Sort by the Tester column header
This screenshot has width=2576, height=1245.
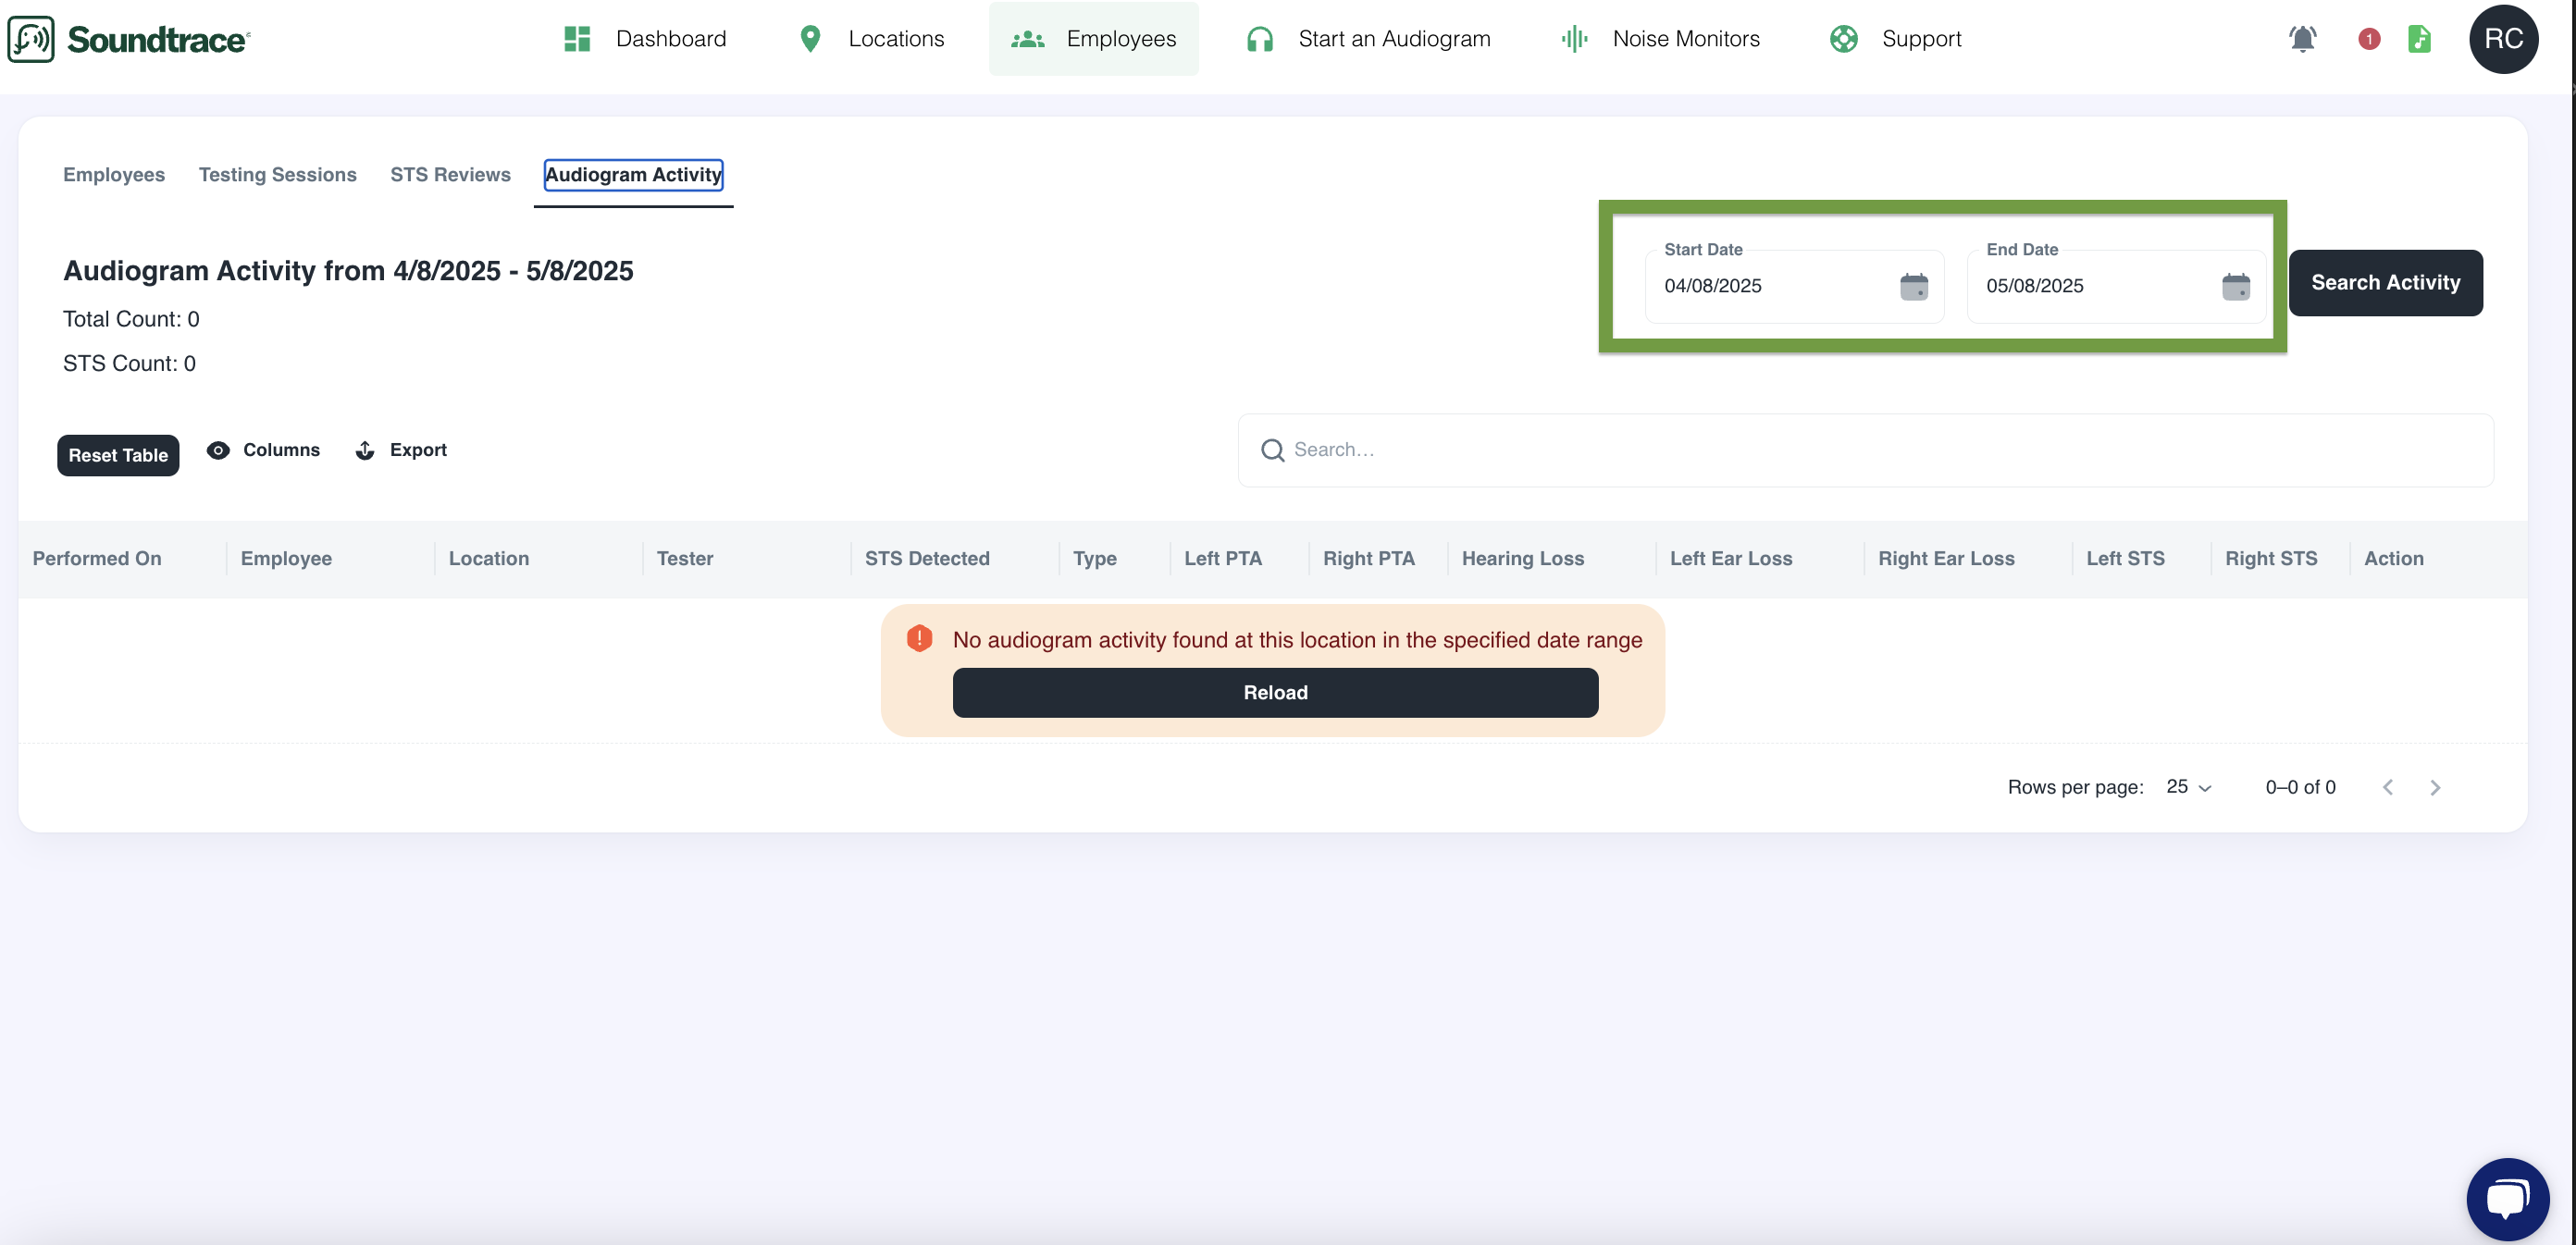pyautogui.click(x=685, y=559)
